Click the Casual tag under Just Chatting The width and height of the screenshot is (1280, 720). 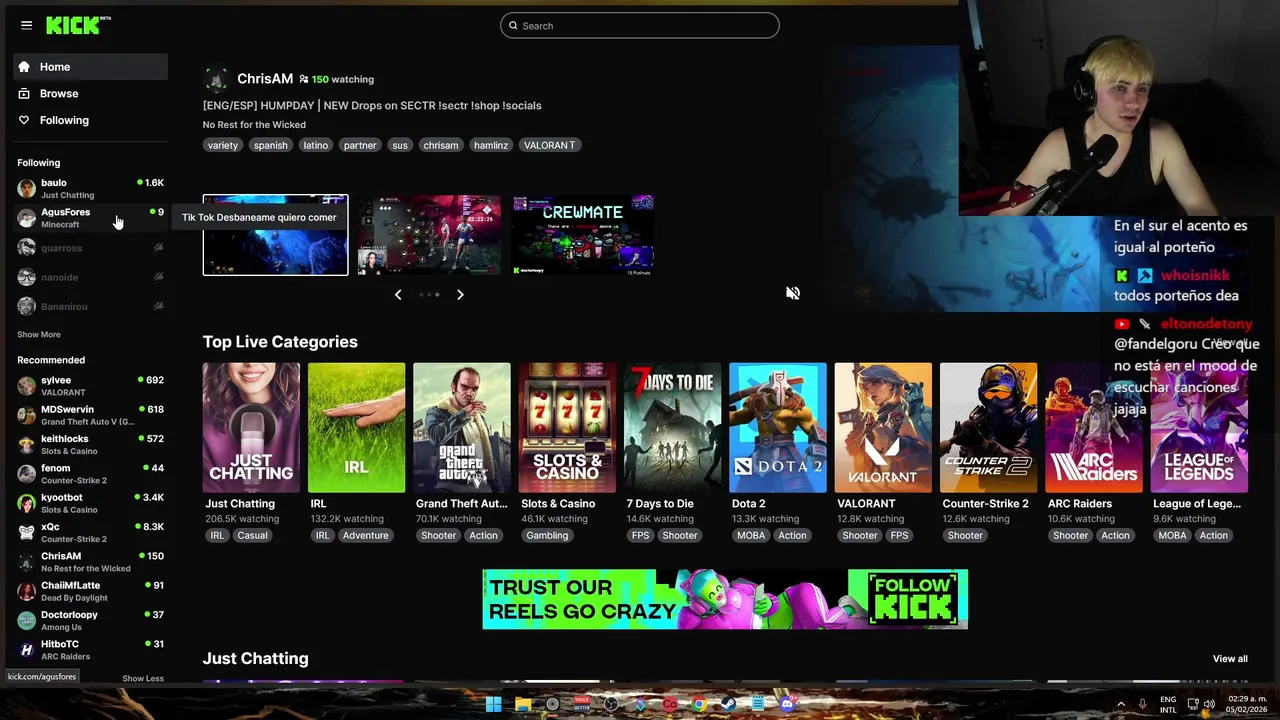(252, 535)
